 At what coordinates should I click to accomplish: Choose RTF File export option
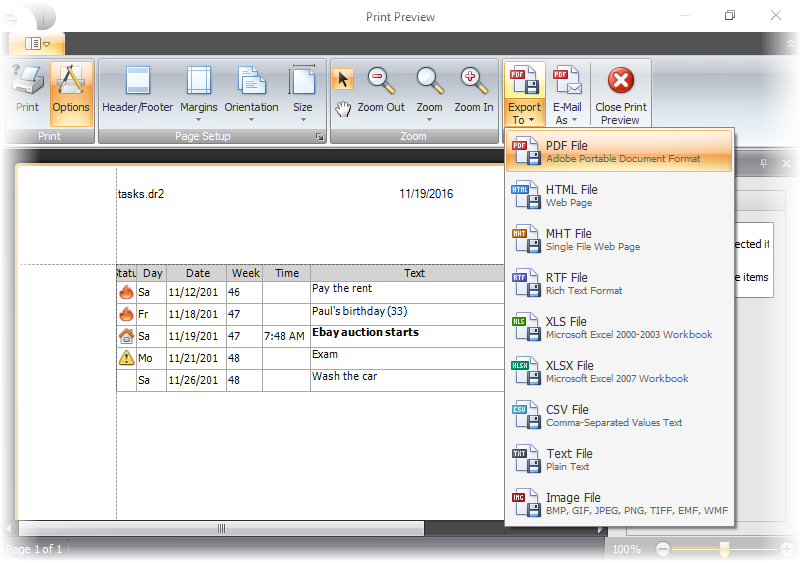(x=619, y=283)
